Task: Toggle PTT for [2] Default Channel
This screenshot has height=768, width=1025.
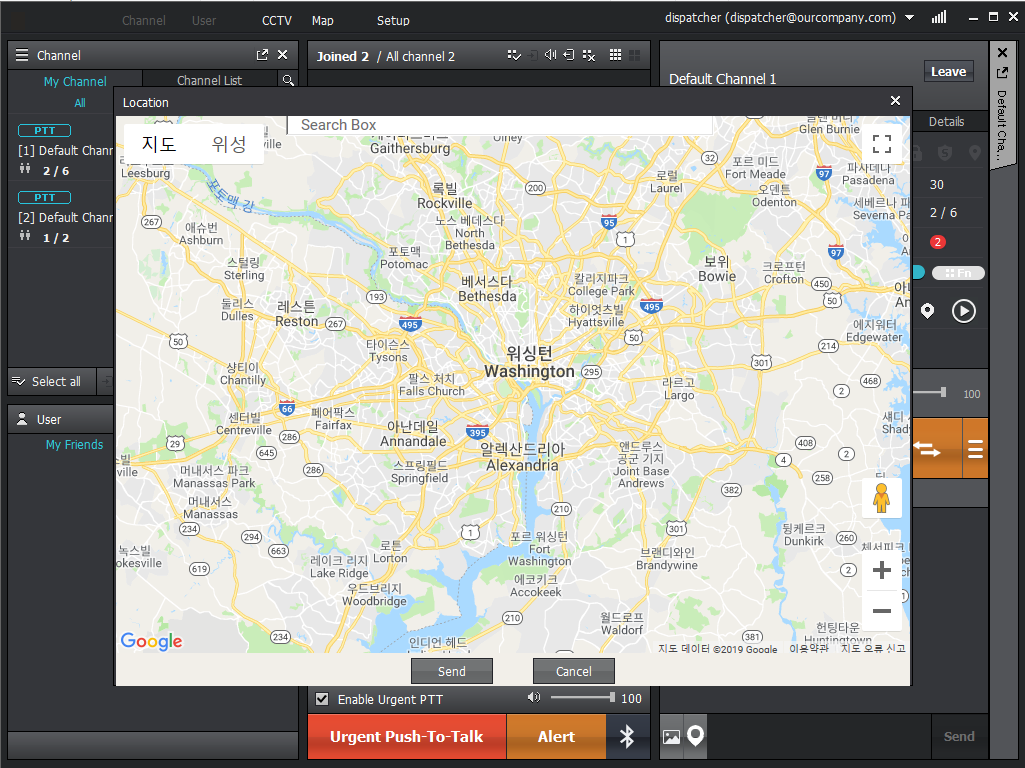Action: [44, 198]
